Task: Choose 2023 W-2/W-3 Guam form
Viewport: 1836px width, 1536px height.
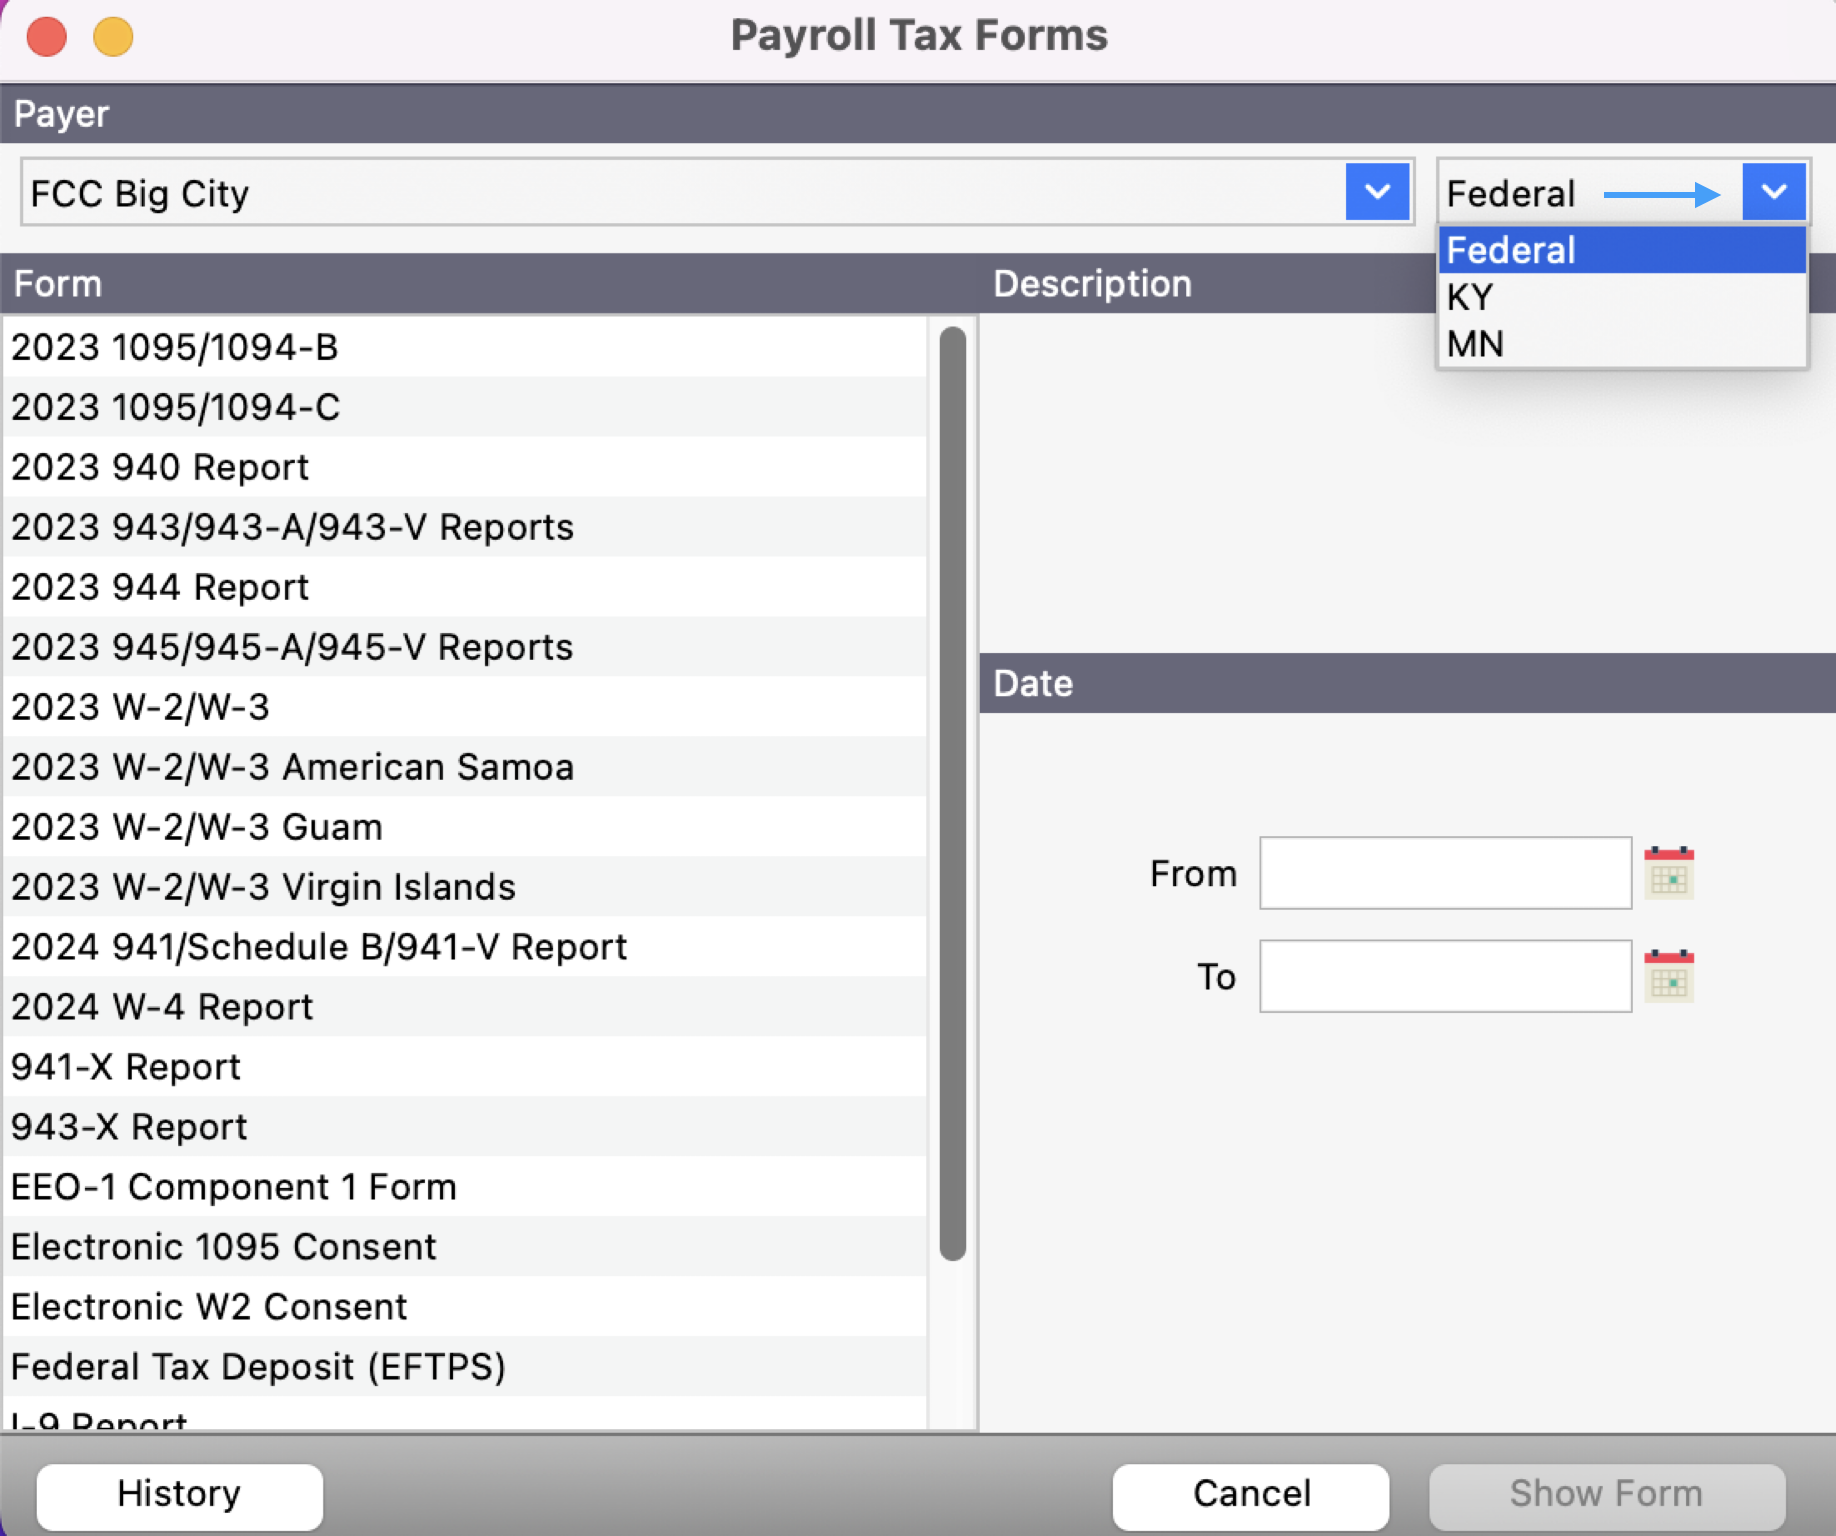Action: point(197,827)
